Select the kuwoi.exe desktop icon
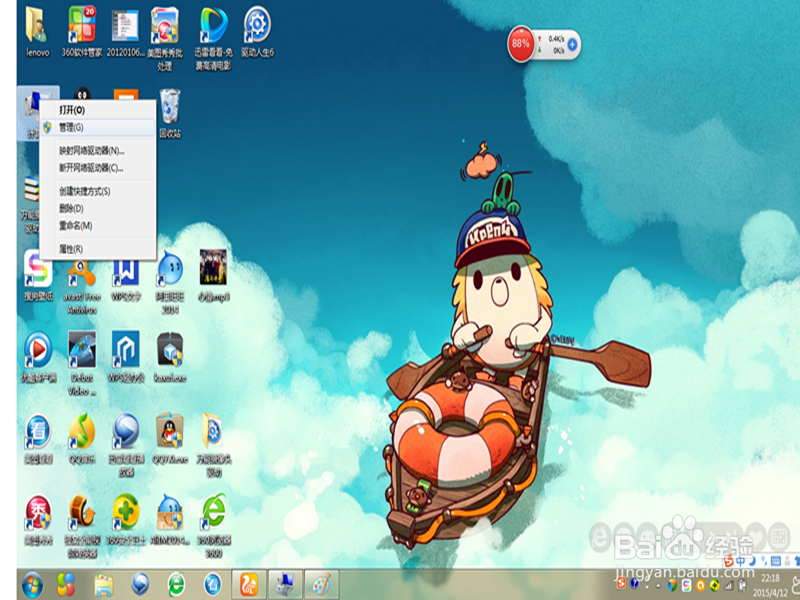800x600 pixels. click(x=170, y=357)
